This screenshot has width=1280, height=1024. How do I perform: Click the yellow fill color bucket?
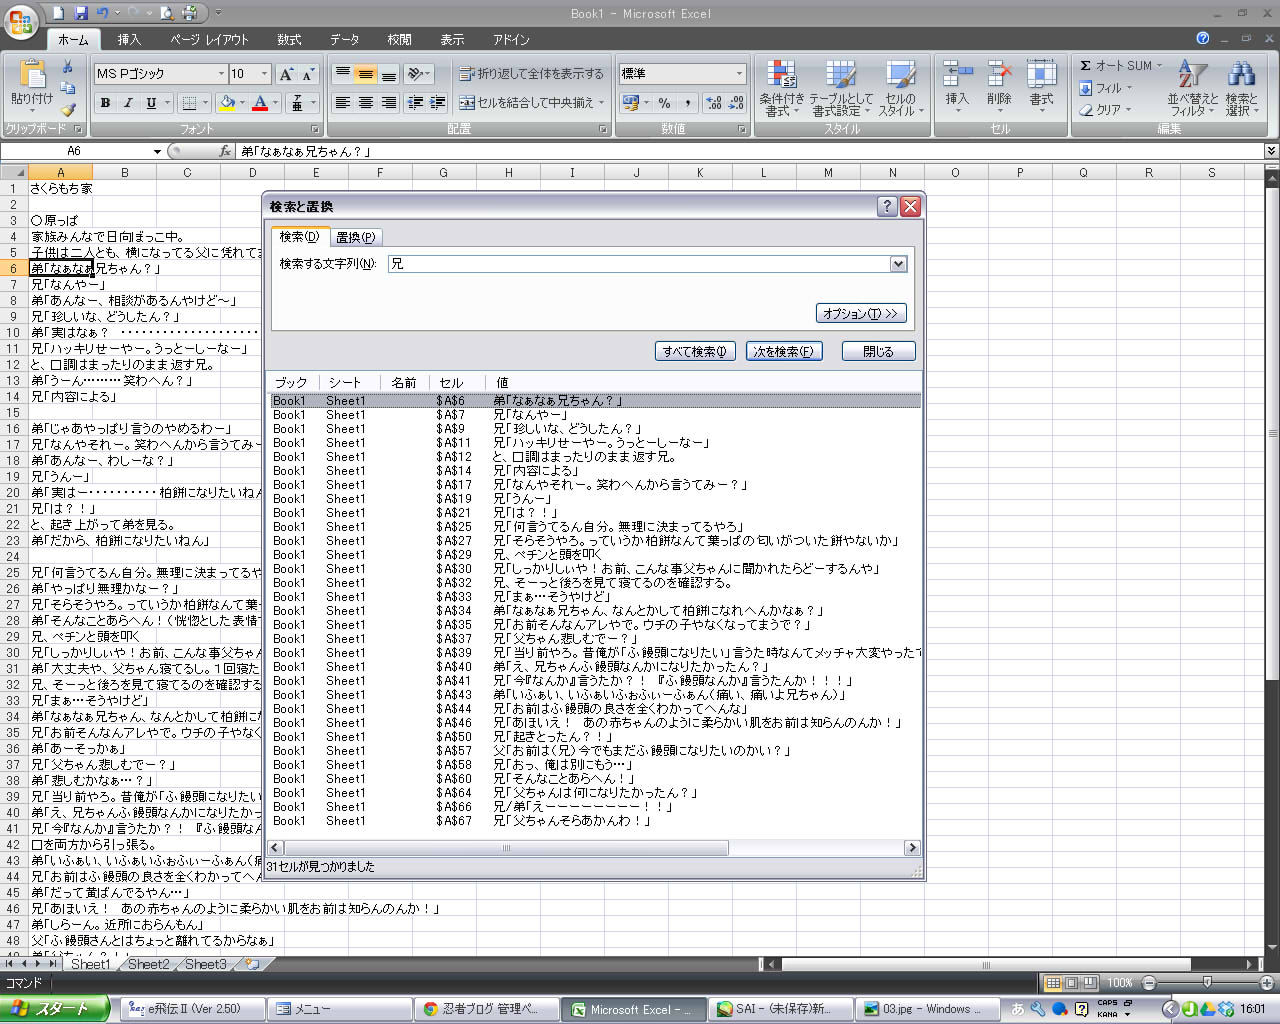227,103
